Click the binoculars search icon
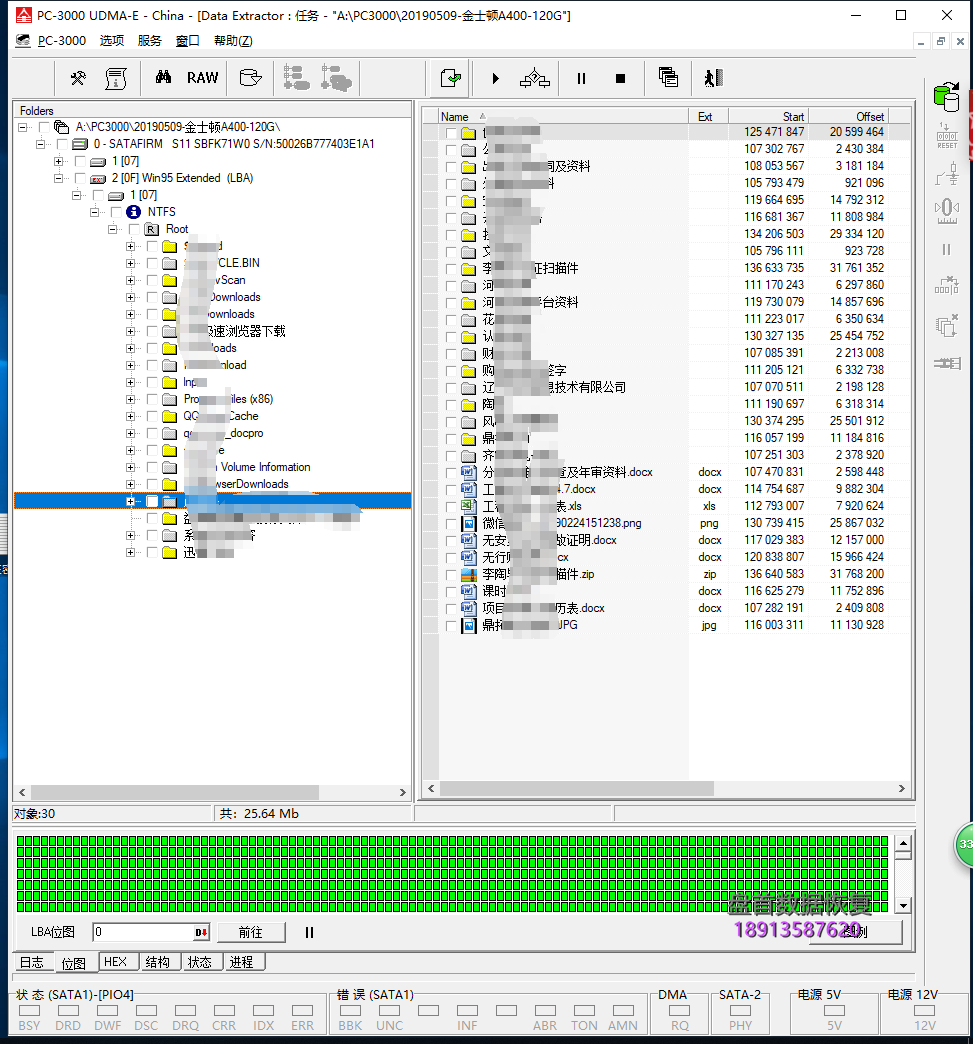This screenshot has width=973, height=1044. click(x=163, y=78)
